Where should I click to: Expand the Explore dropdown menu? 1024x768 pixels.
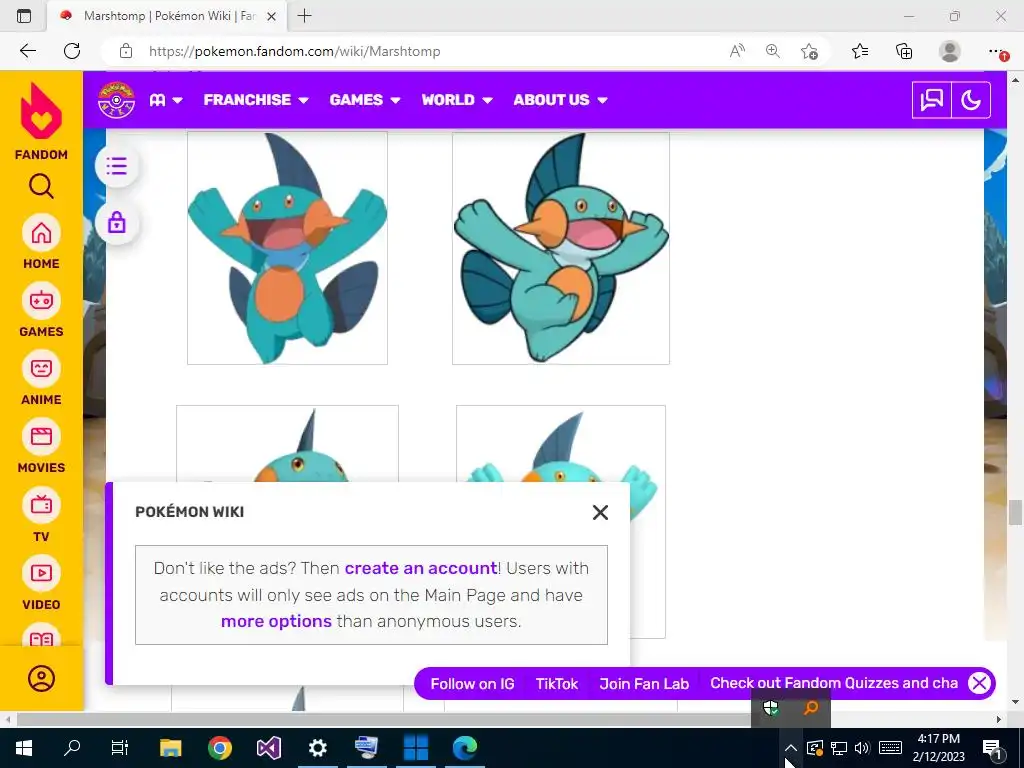click(x=166, y=100)
